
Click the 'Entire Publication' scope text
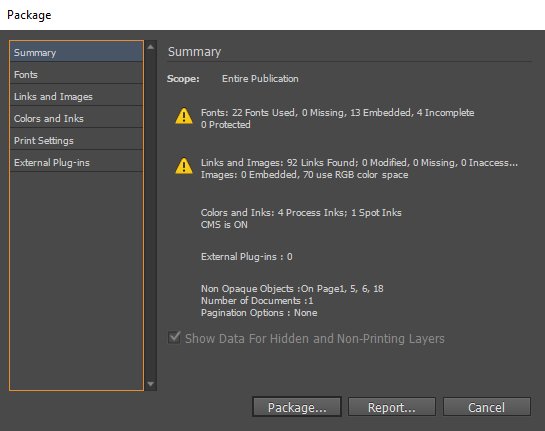click(x=260, y=79)
